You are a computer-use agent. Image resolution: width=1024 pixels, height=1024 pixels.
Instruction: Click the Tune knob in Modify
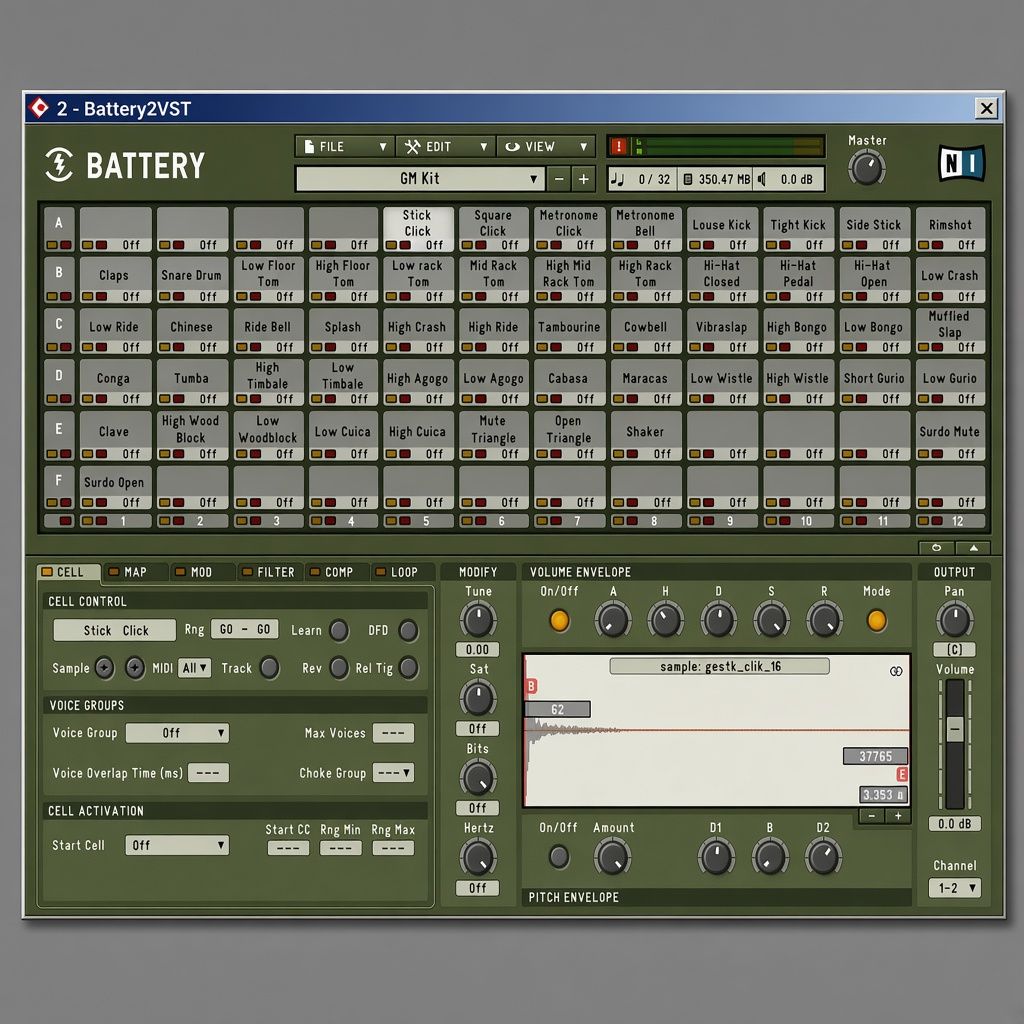[478, 620]
